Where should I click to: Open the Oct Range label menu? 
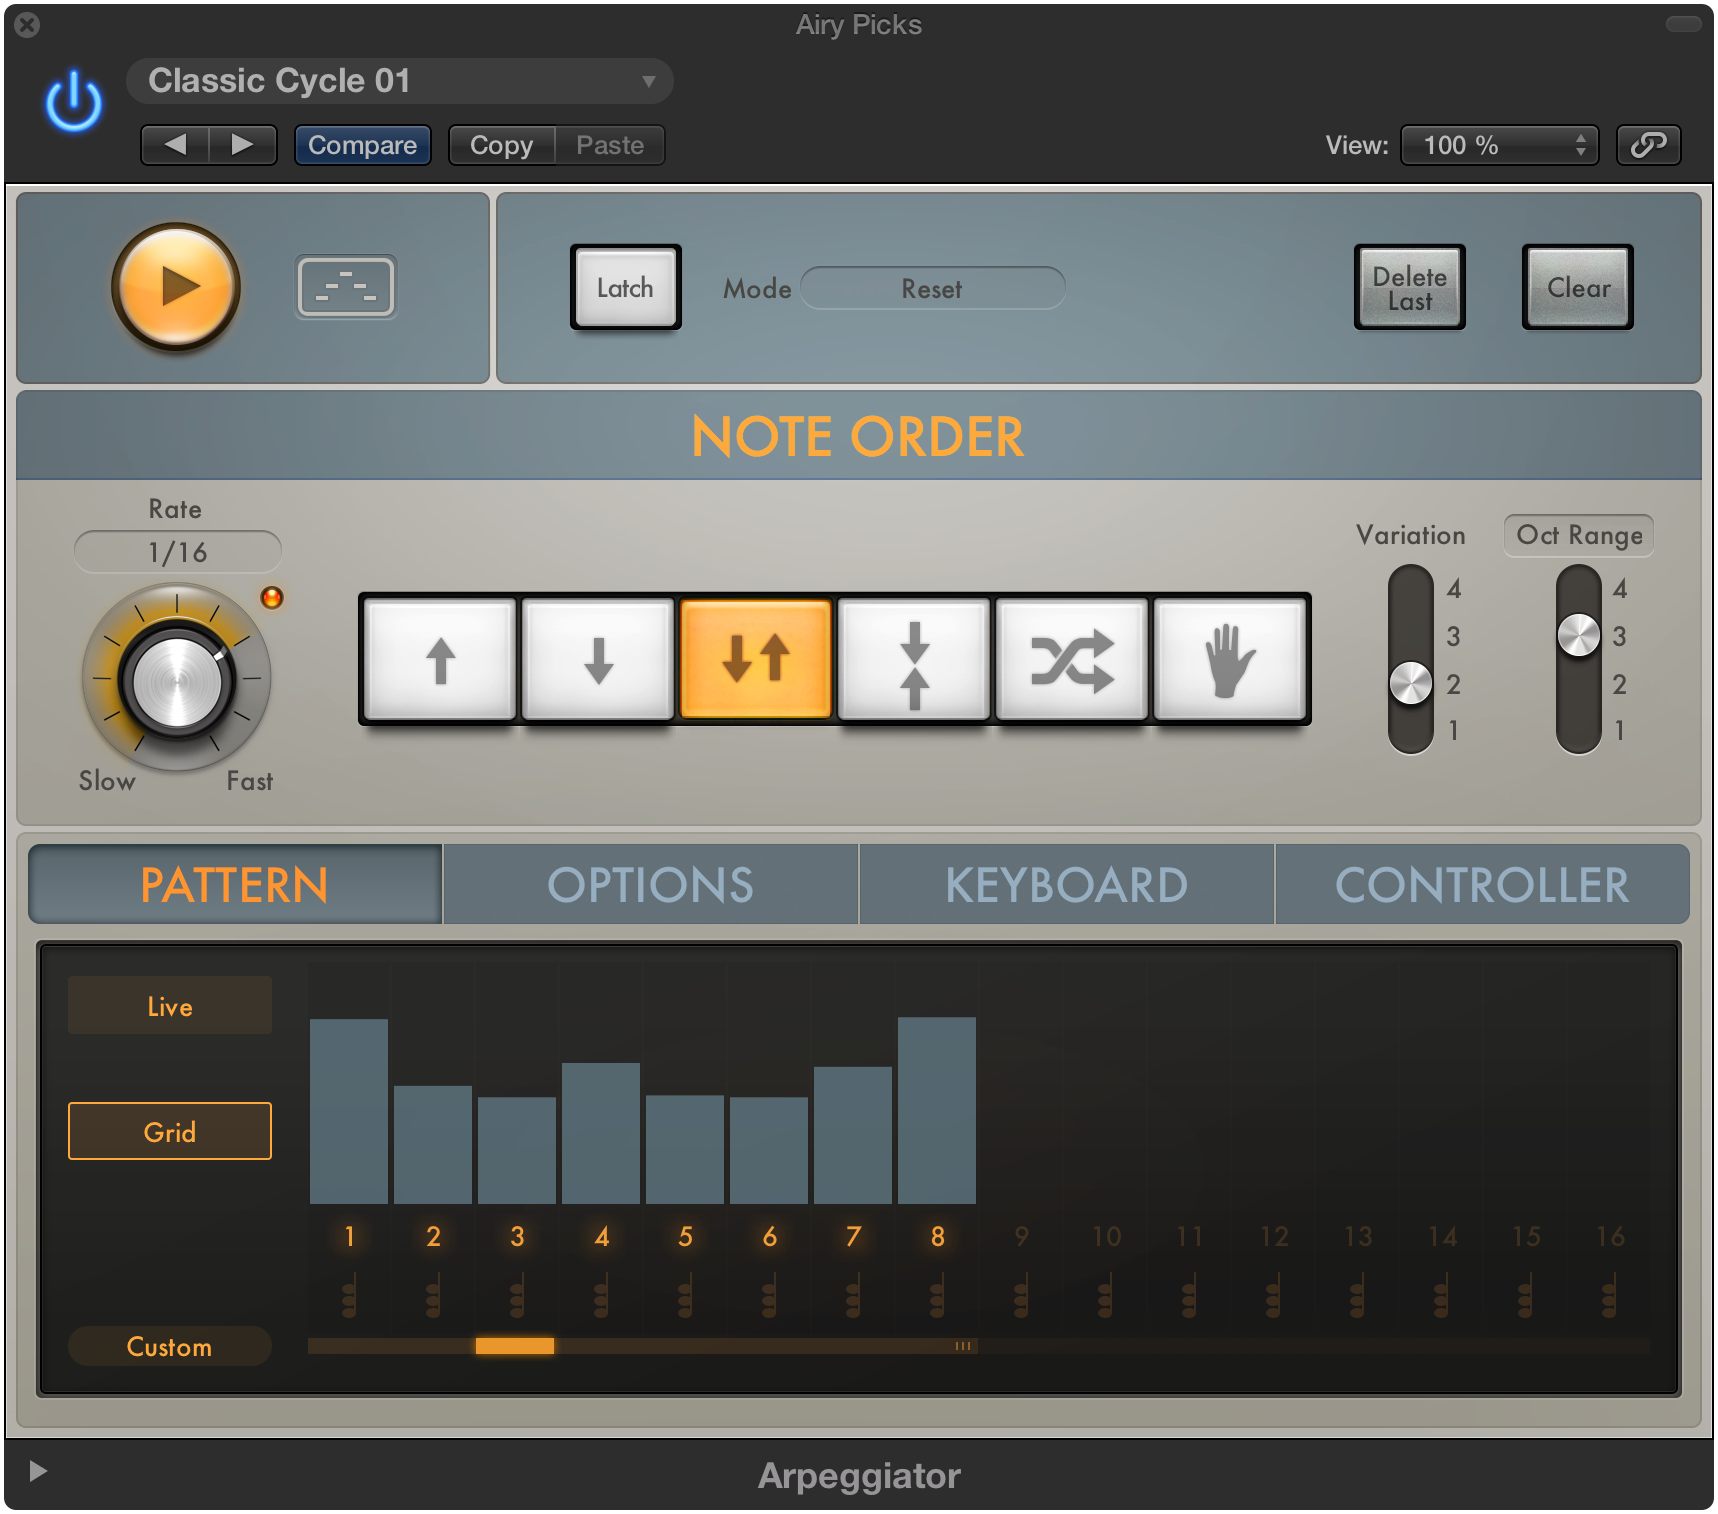pos(1579,535)
